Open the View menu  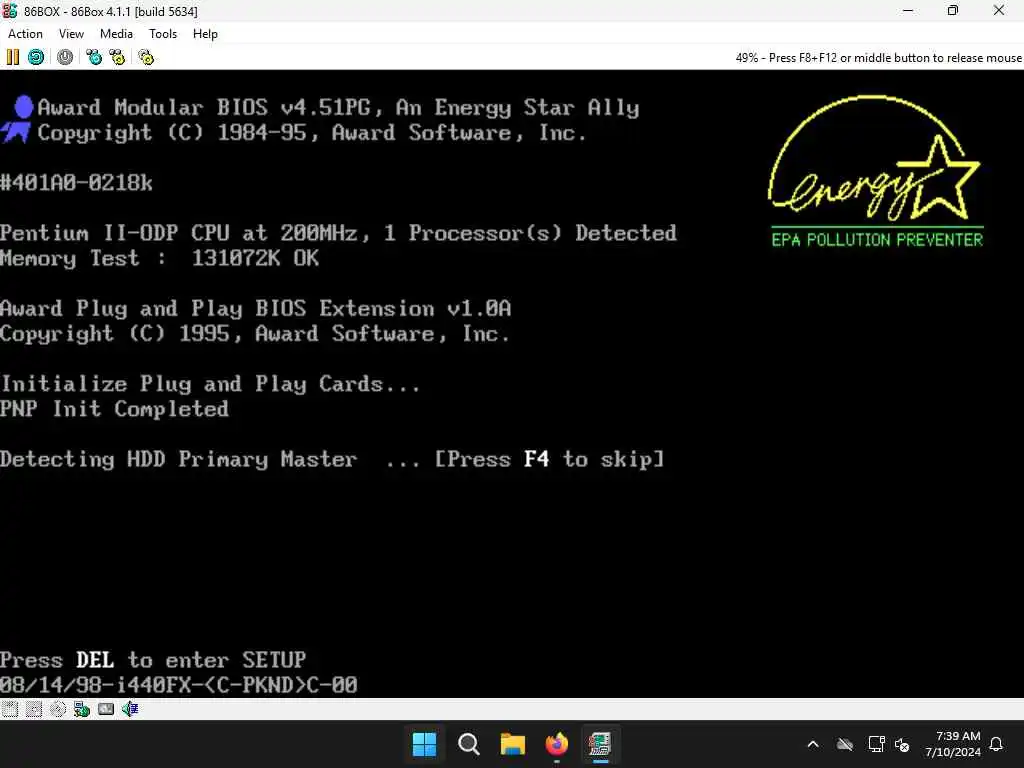click(71, 34)
